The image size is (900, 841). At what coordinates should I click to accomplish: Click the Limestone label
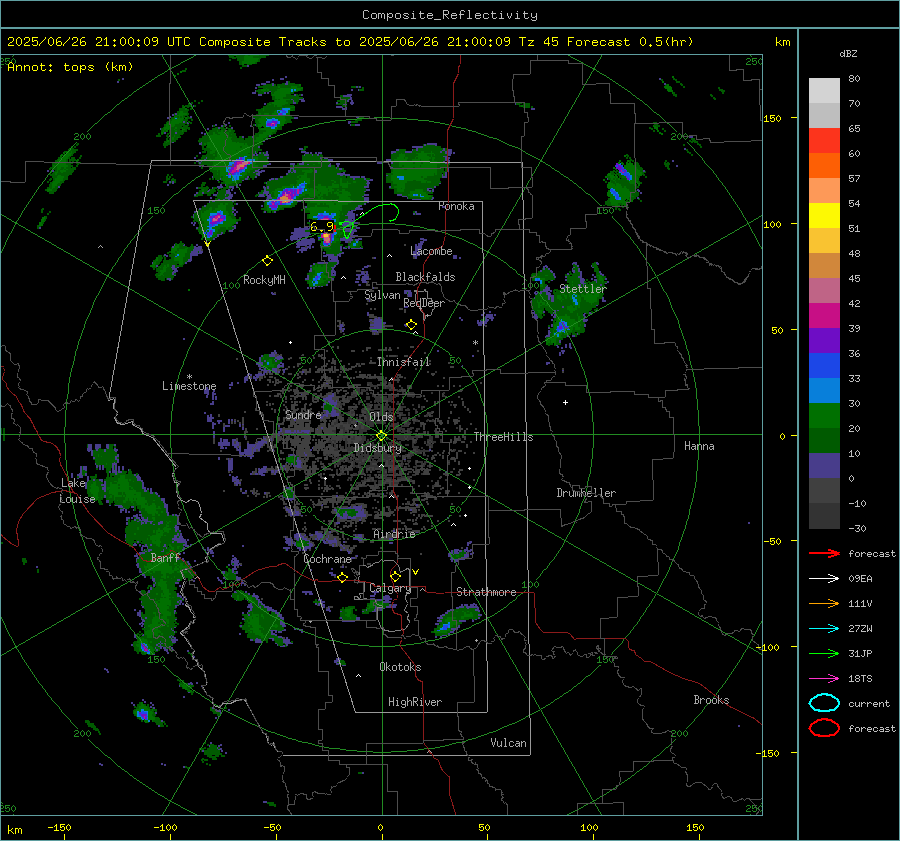(189, 386)
